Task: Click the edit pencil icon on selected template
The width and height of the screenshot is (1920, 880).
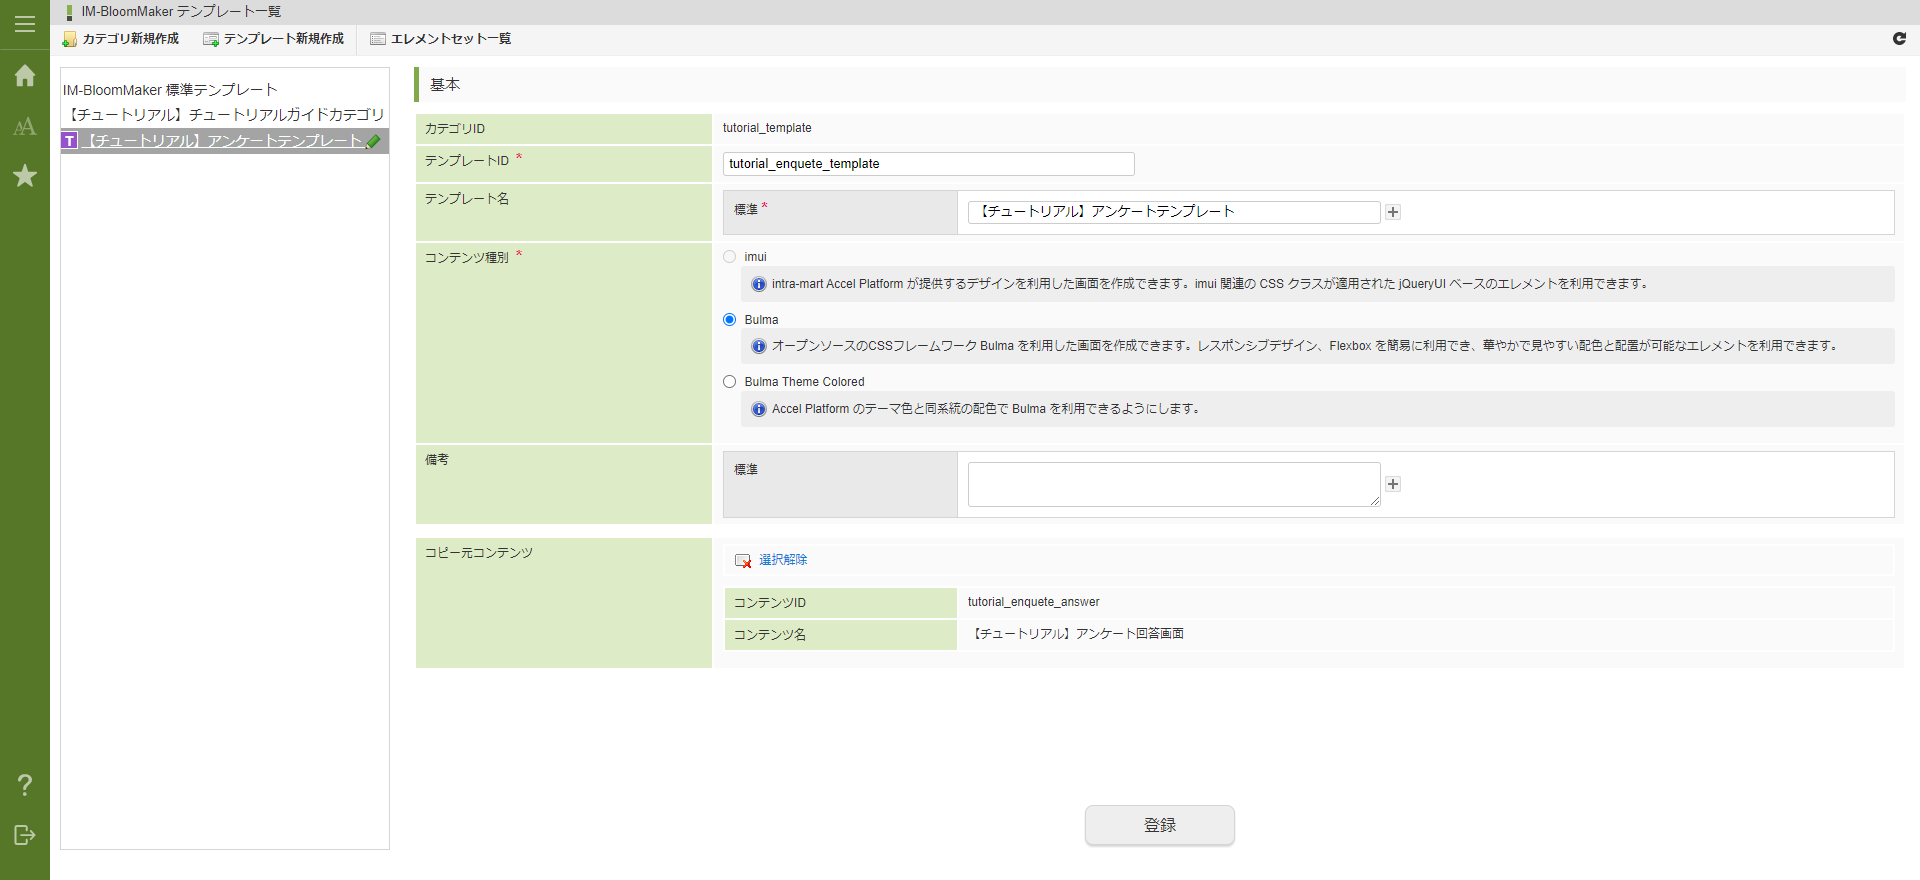Action: [374, 141]
